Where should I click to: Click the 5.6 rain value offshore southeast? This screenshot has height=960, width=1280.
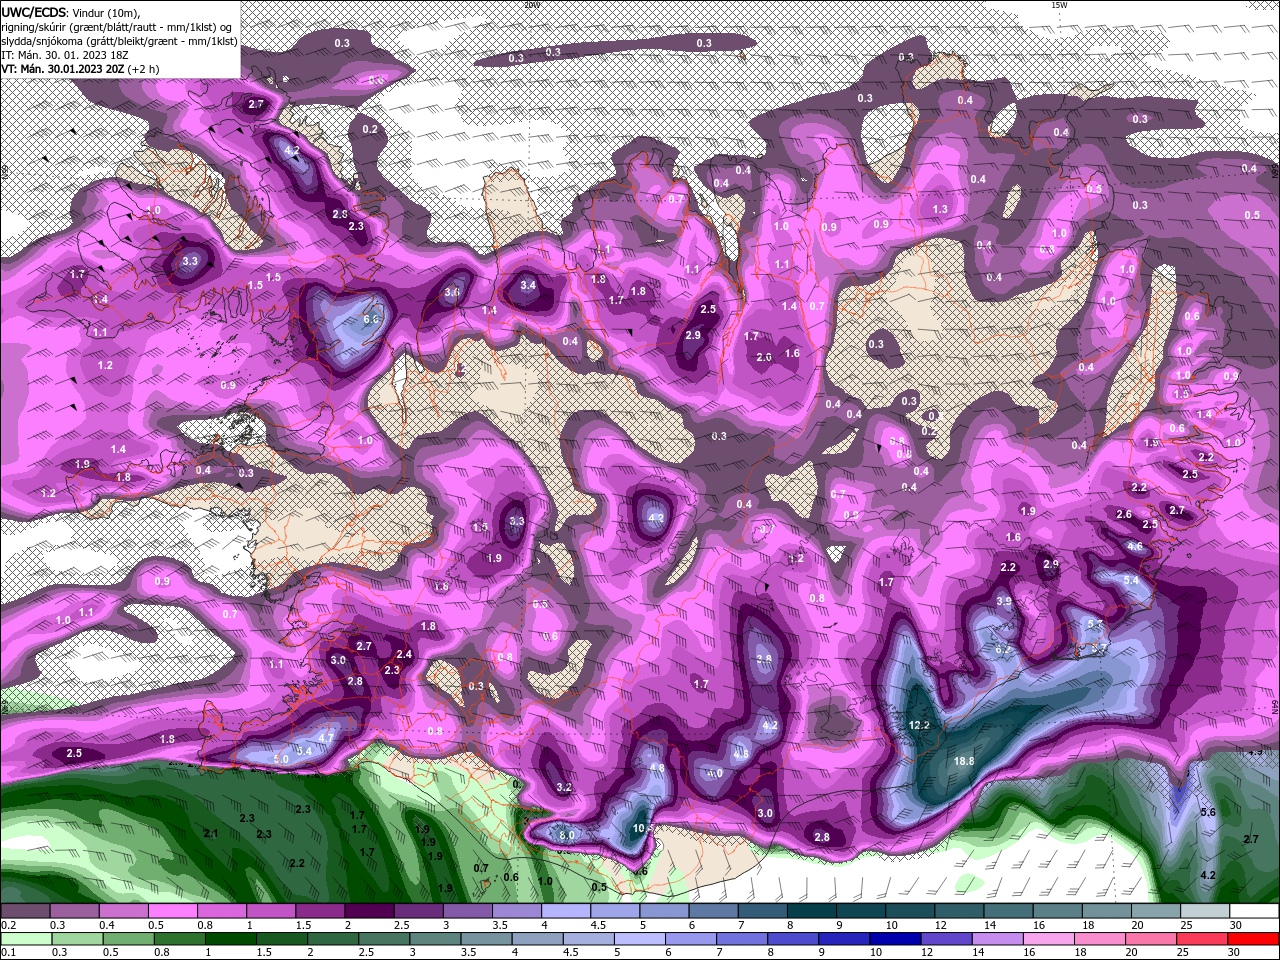[x=1207, y=812]
